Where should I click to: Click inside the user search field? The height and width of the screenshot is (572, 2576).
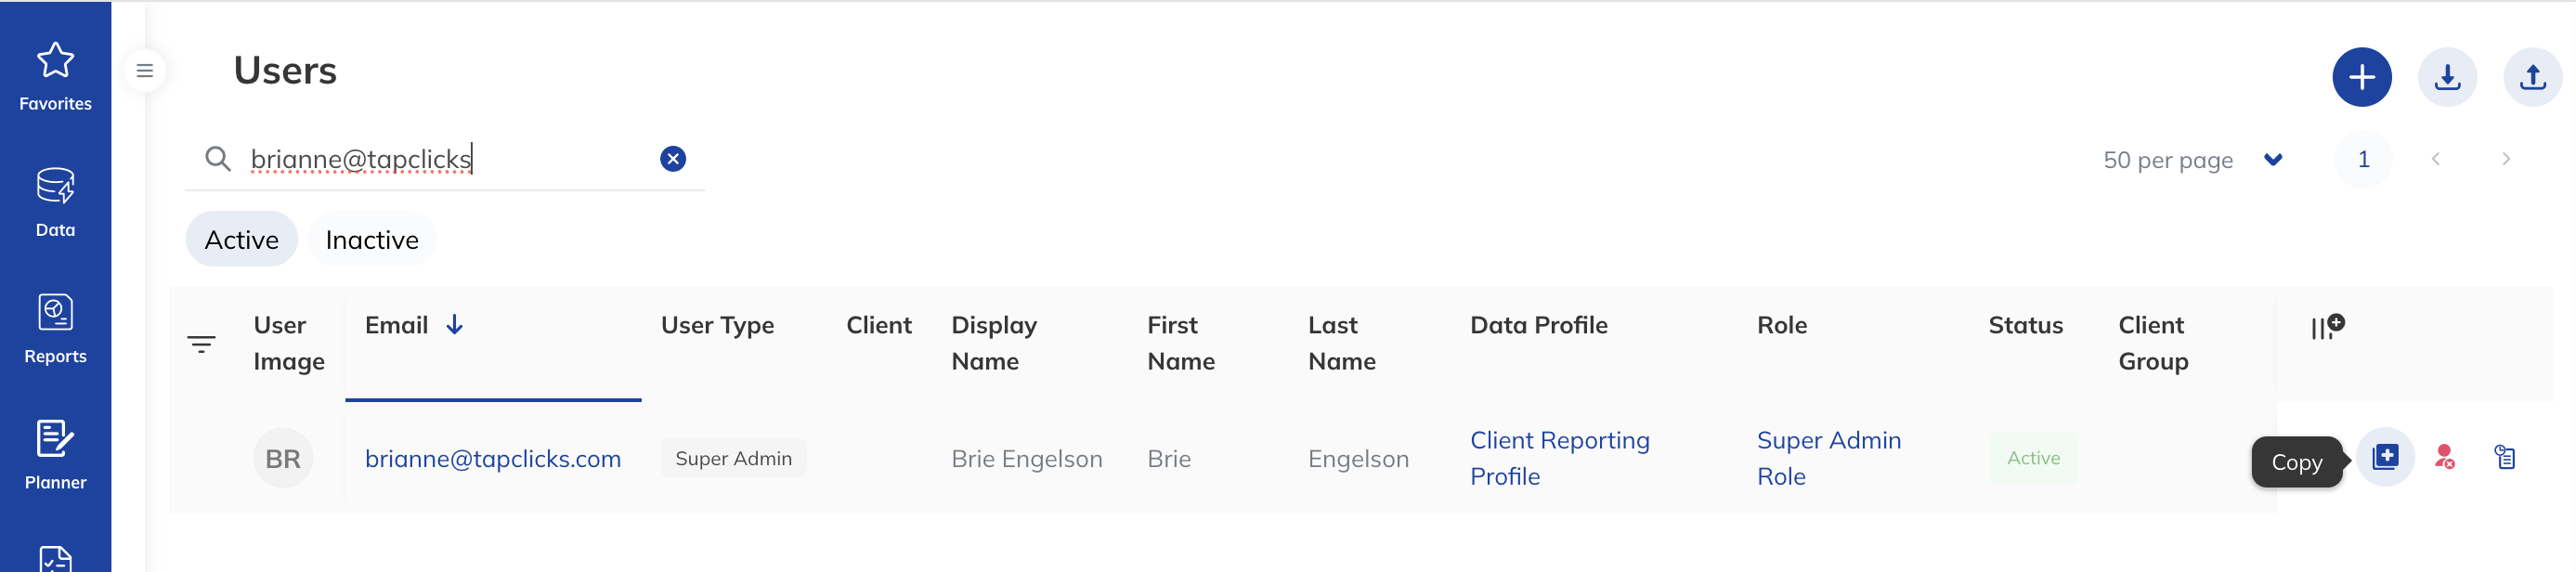[x=445, y=159]
